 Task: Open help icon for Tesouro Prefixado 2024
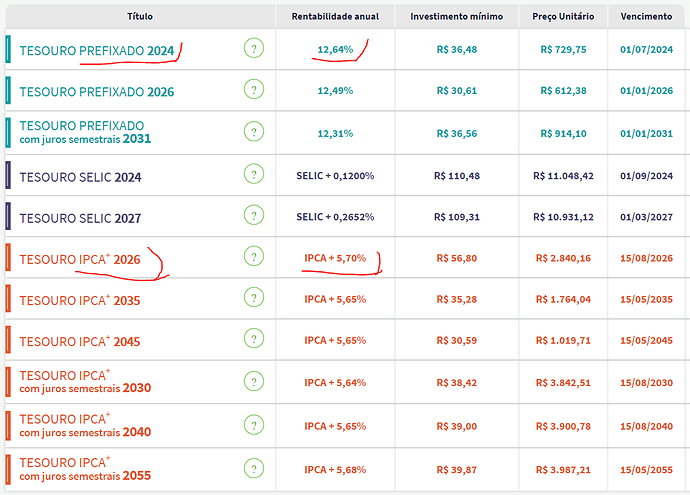[254, 48]
